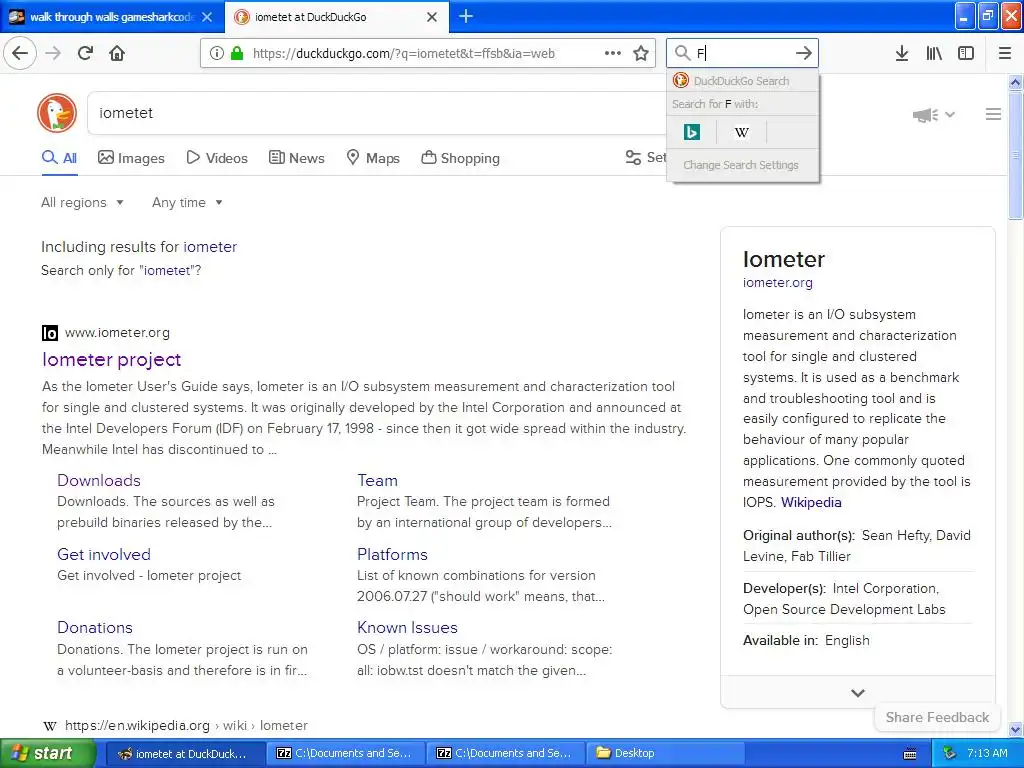Click the green secure padlock icon

click(x=236, y=54)
